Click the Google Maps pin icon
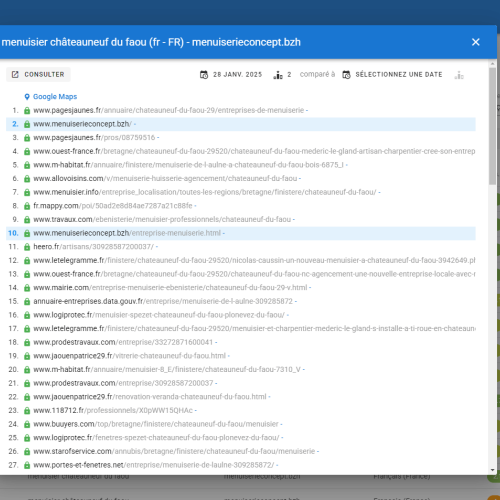Image resolution: width=500 pixels, height=500 pixels. (x=27, y=97)
